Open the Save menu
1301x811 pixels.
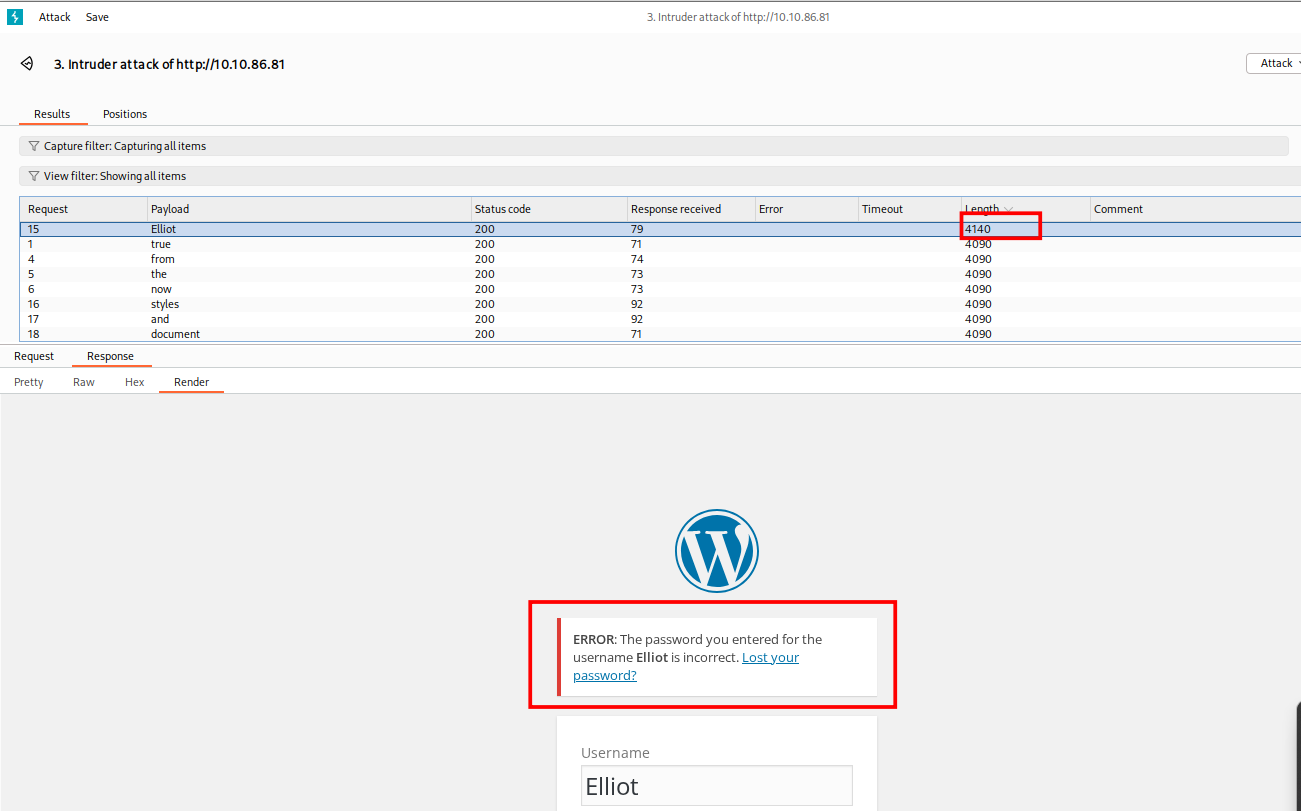pyautogui.click(x=97, y=17)
